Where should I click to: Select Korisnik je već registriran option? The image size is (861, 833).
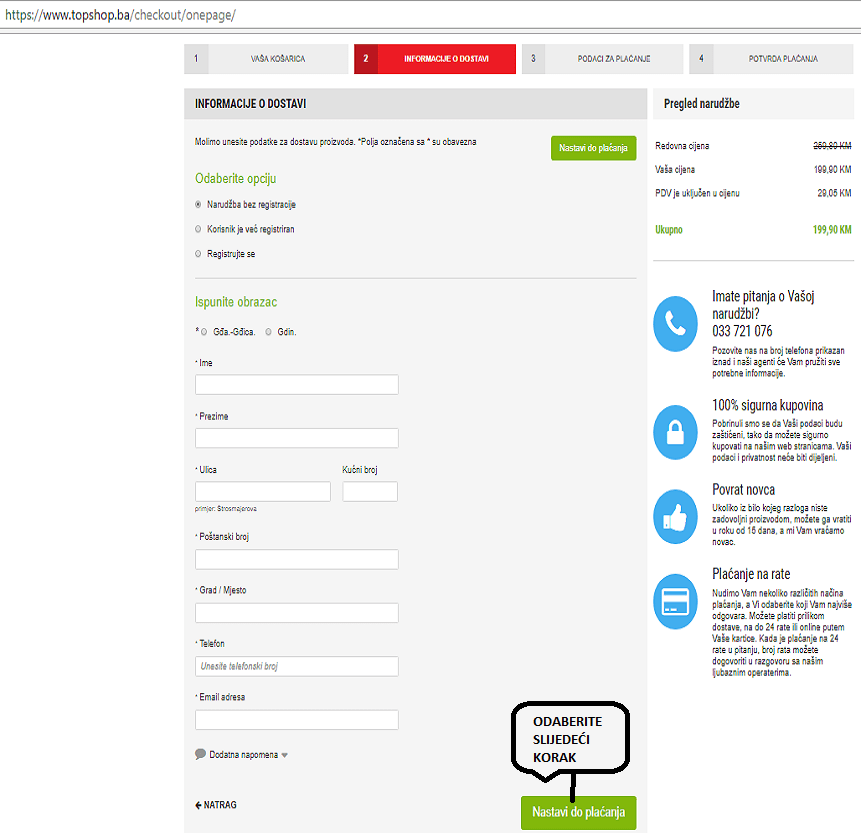pyautogui.click(x=198, y=229)
